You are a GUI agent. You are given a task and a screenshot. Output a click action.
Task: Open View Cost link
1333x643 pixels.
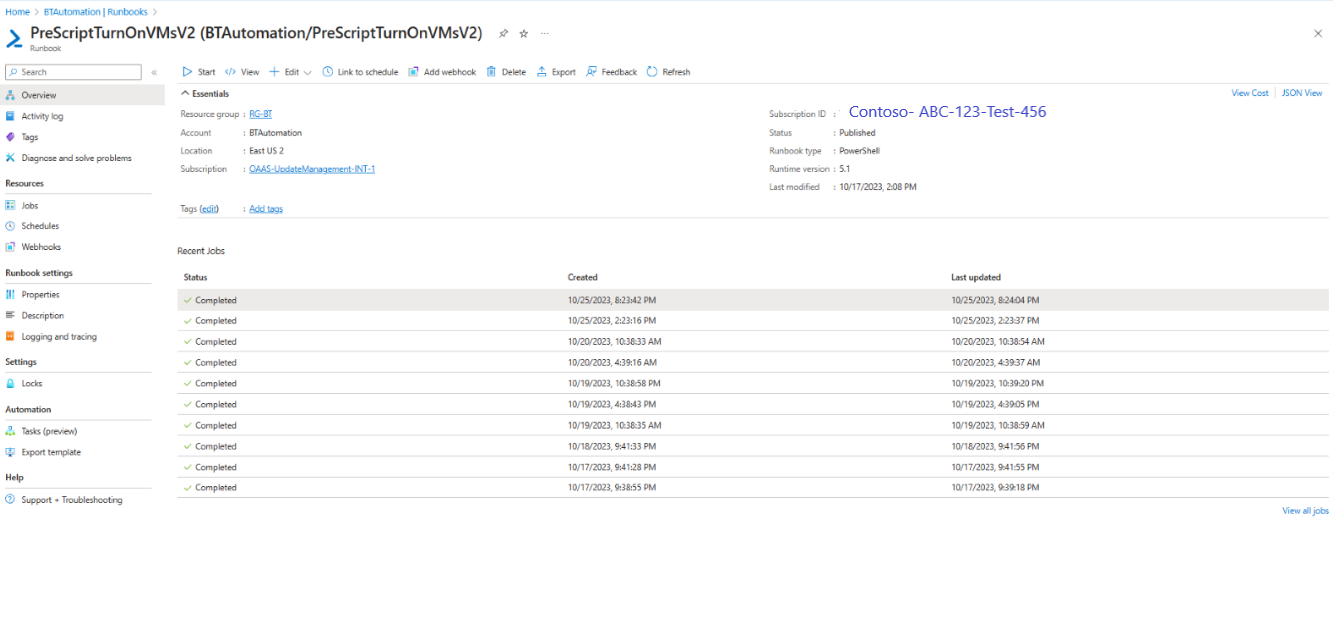coord(1250,93)
